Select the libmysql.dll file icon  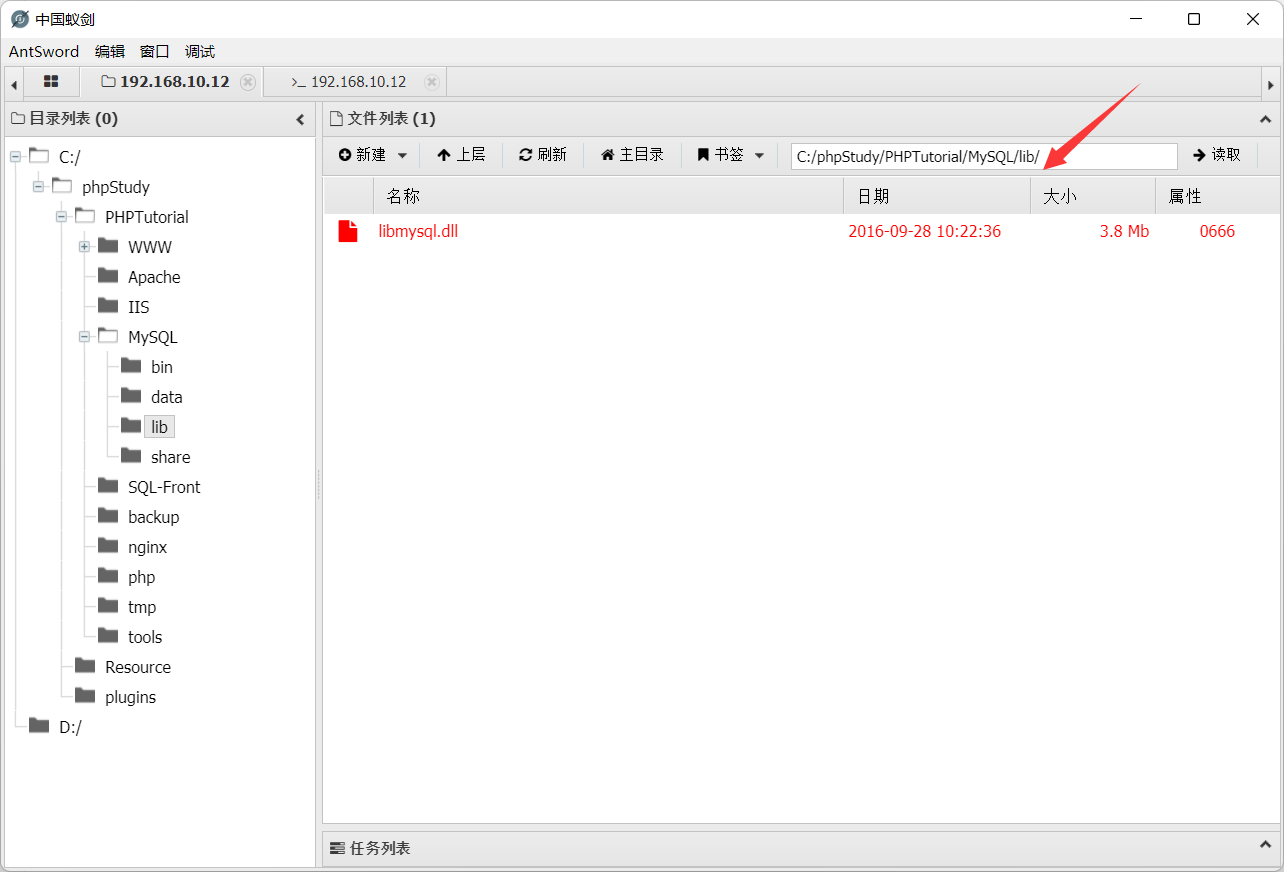pyautogui.click(x=348, y=231)
